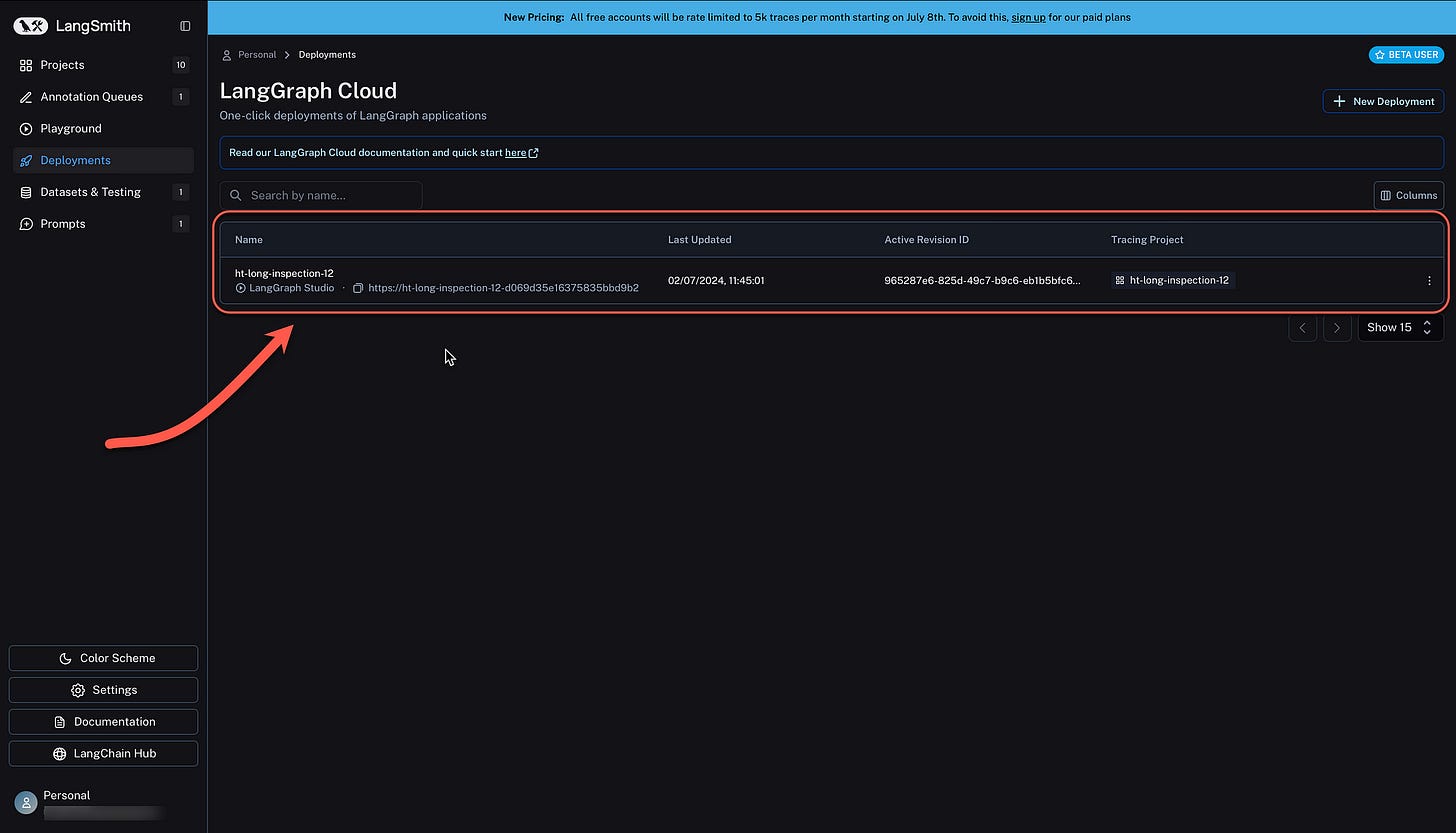Click the Personal breadcrumb

257,55
